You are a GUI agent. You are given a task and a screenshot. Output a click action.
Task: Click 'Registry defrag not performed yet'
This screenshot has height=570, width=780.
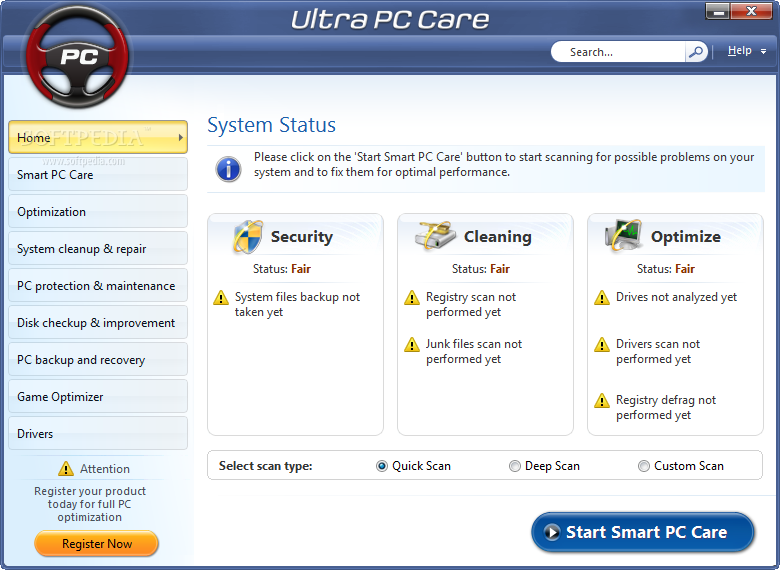point(666,407)
